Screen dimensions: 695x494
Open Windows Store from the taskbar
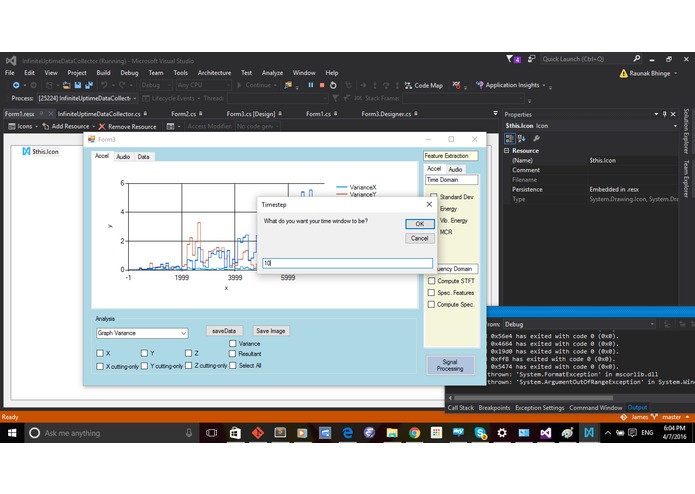click(x=235, y=433)
